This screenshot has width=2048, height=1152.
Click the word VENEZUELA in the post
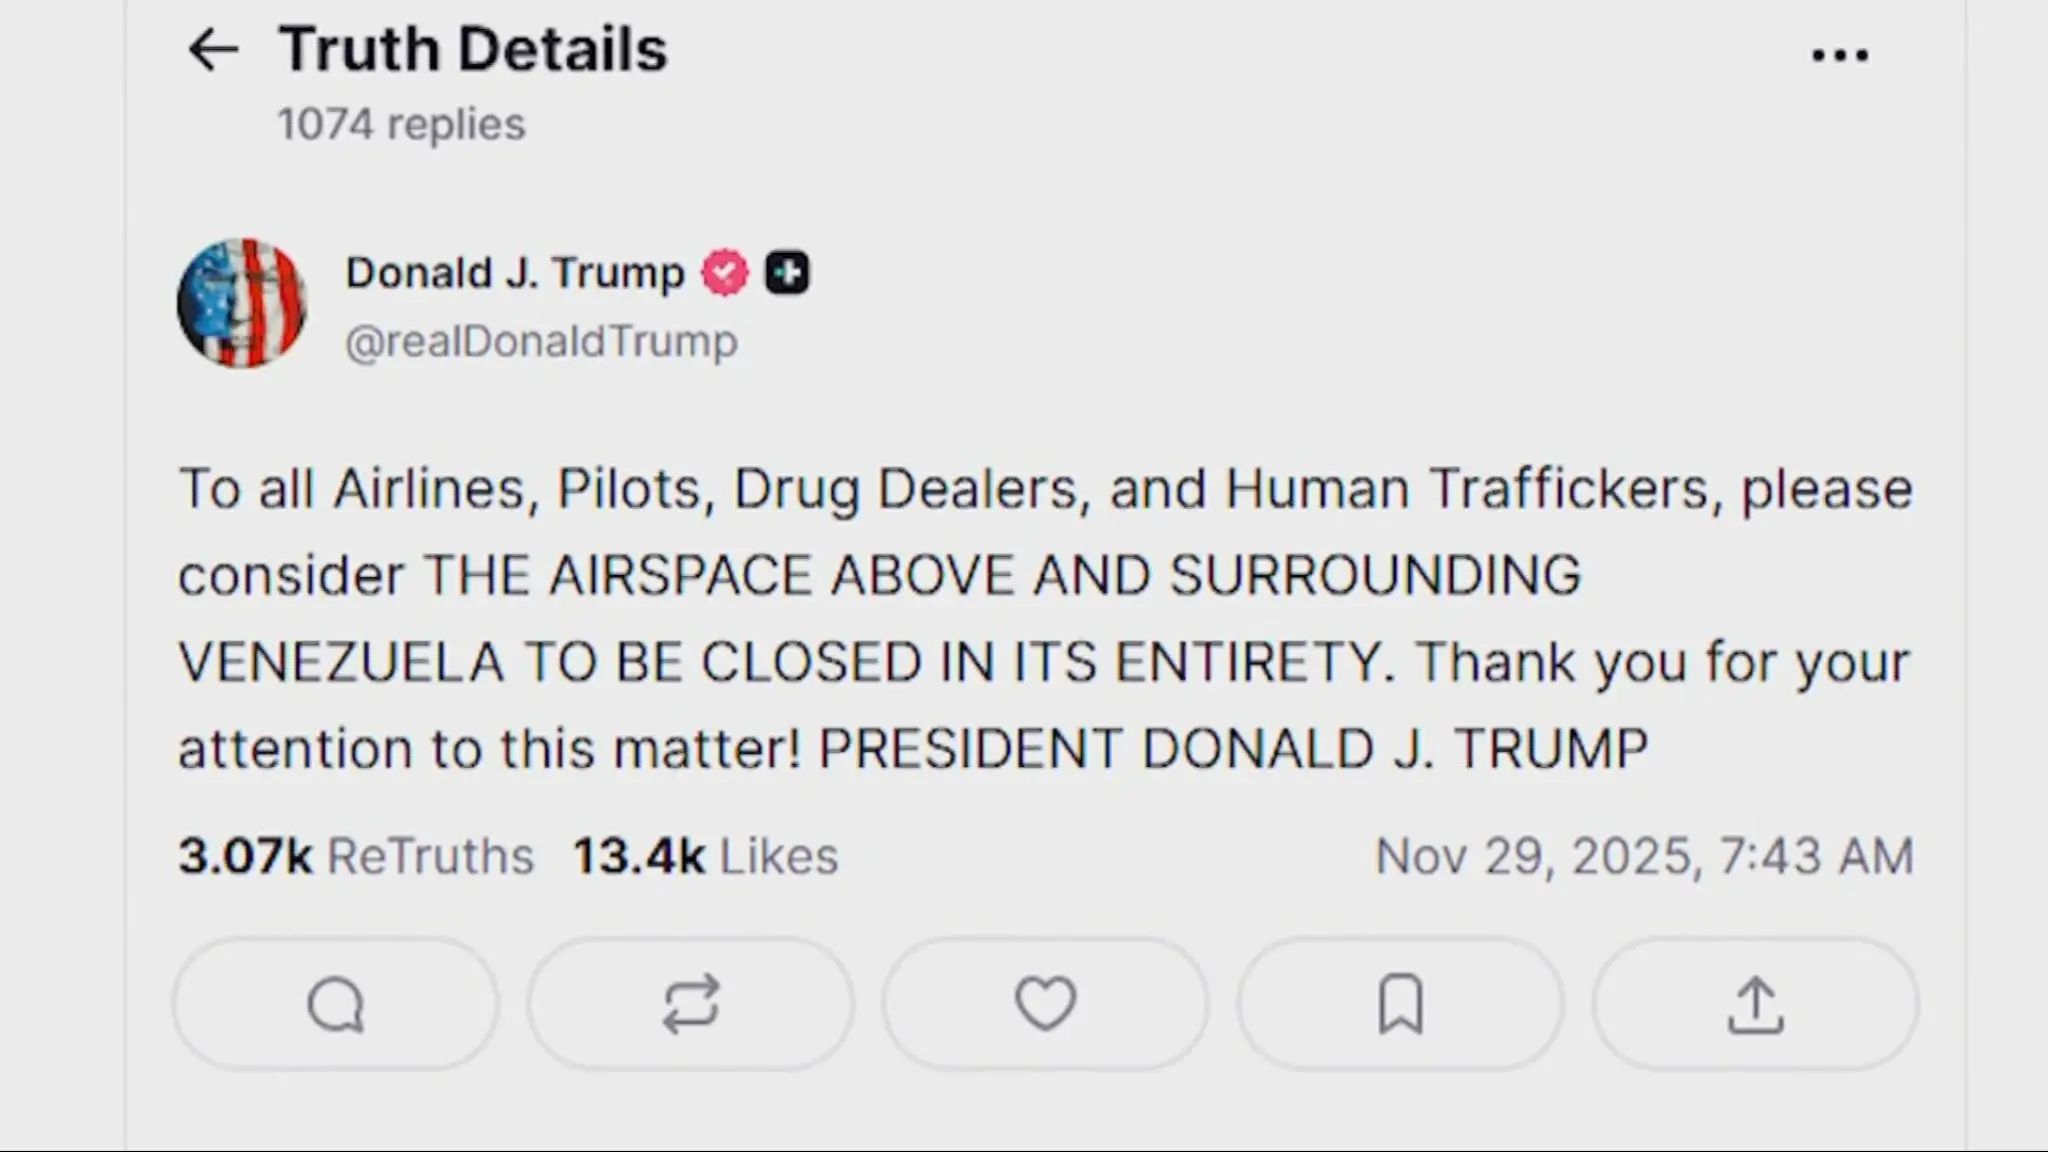[x=340, y=662]
